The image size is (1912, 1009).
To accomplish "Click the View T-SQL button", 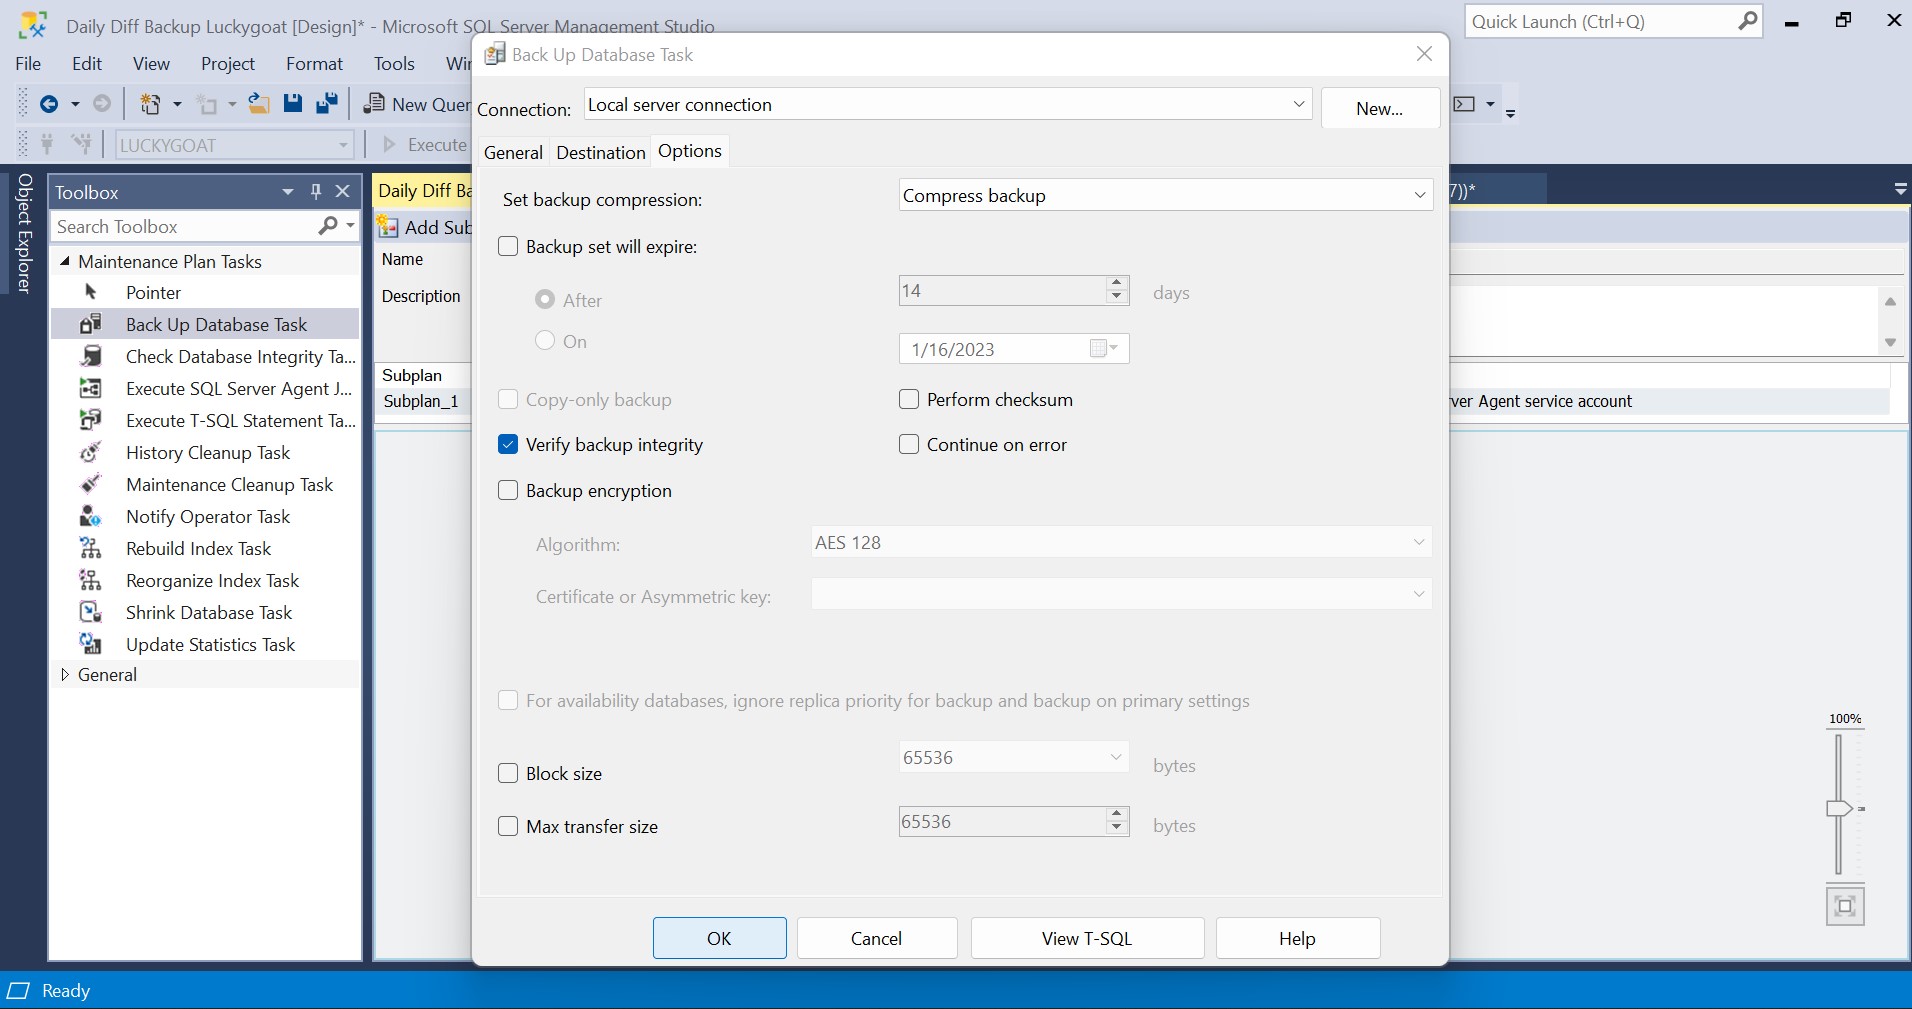I will tap(1086, 938).
